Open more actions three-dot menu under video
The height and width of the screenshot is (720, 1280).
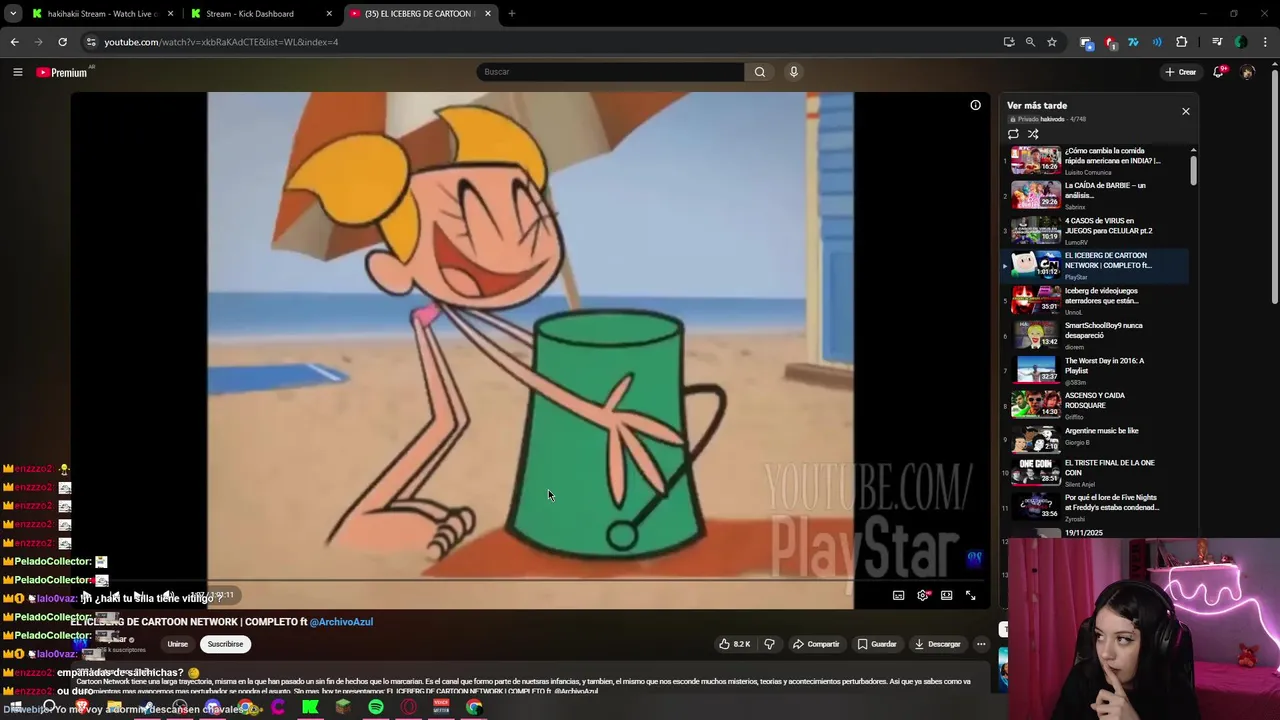click(981, 644)
